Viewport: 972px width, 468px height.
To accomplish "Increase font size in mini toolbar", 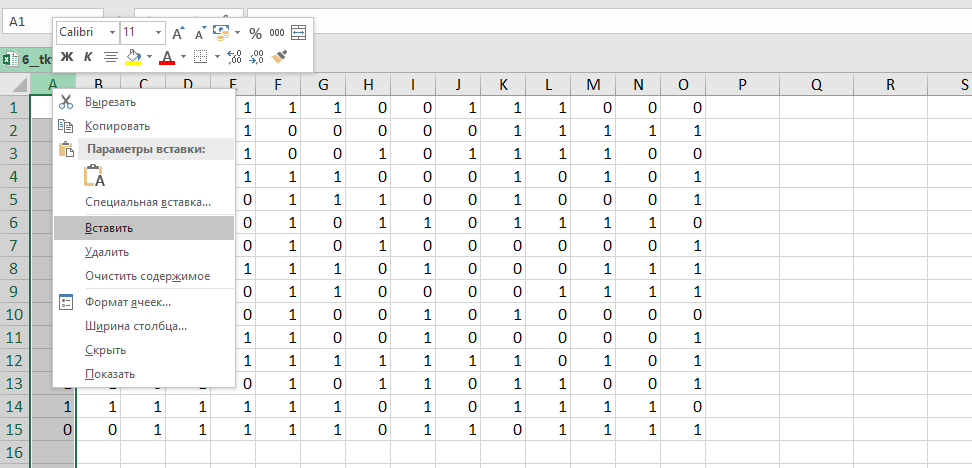I will pyautogui.click(x=177, y=33).
